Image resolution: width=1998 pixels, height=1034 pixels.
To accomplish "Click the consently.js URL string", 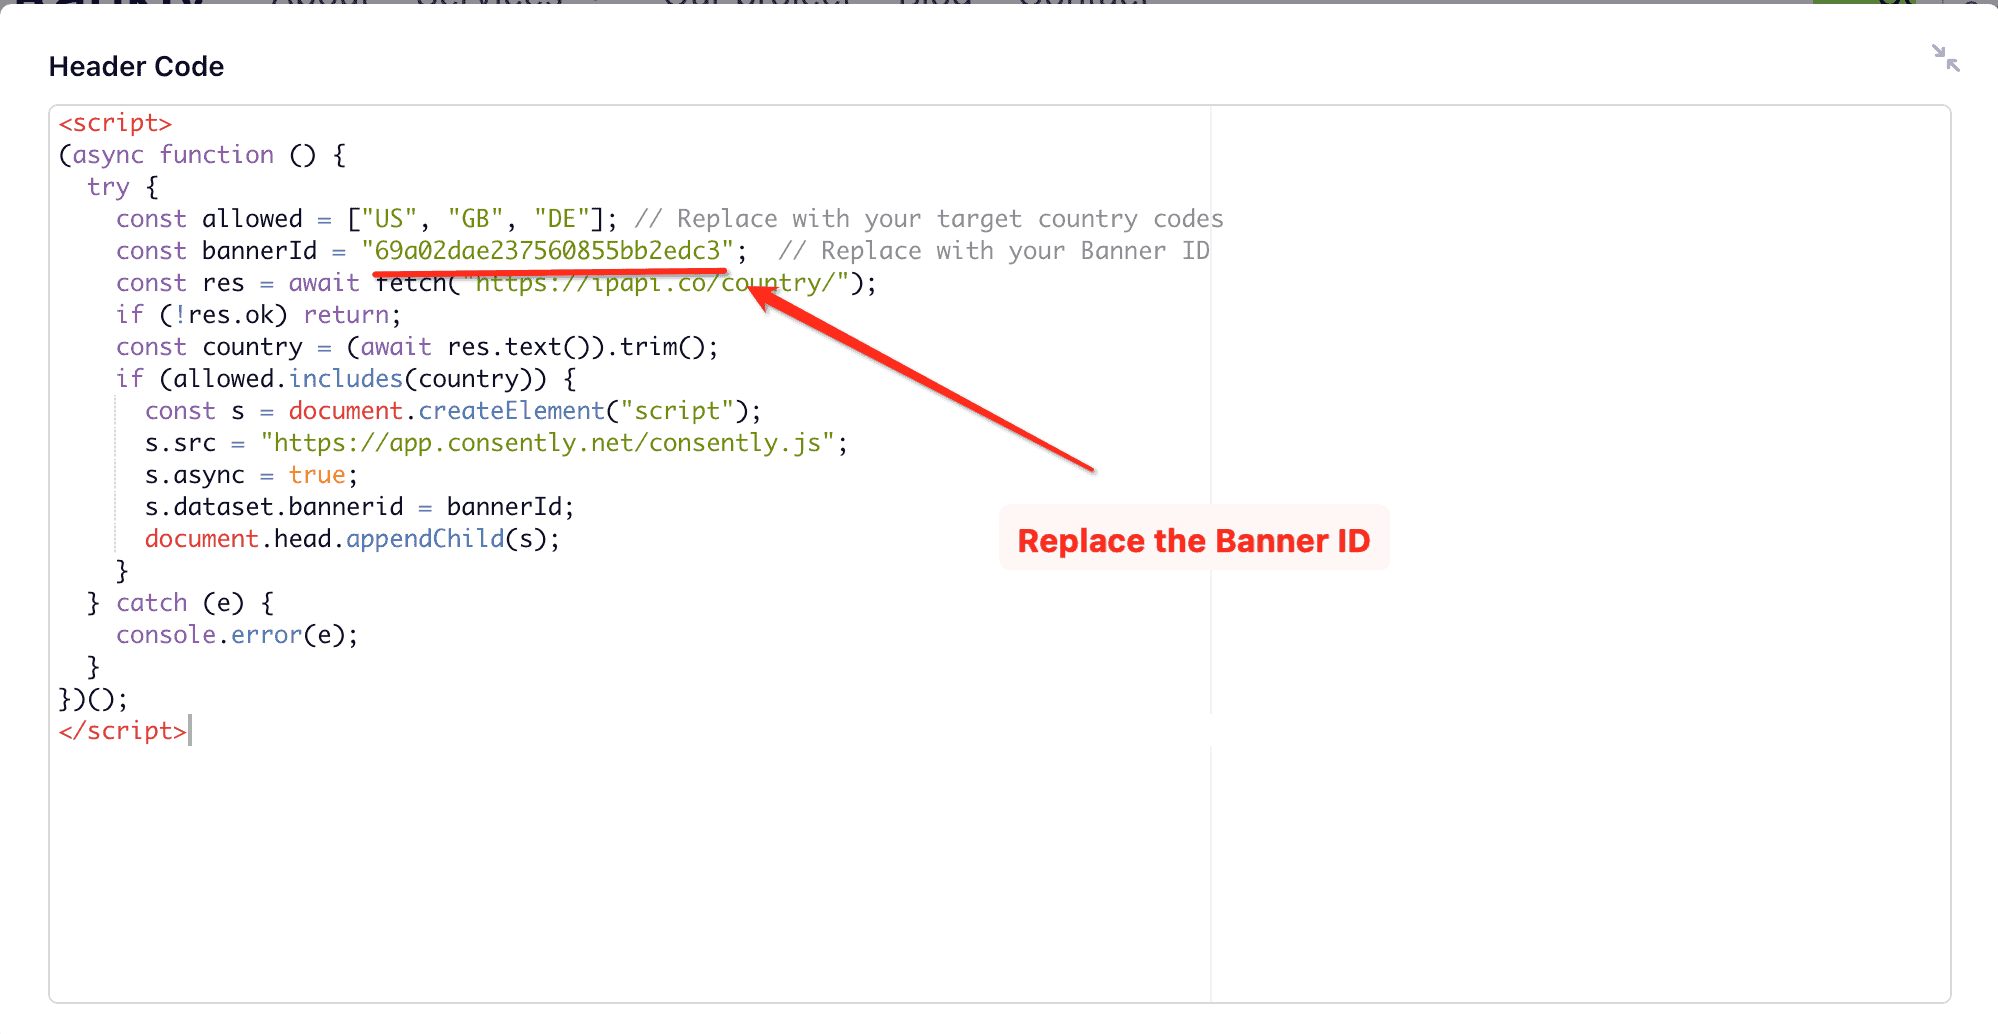I will pos(547,443).
